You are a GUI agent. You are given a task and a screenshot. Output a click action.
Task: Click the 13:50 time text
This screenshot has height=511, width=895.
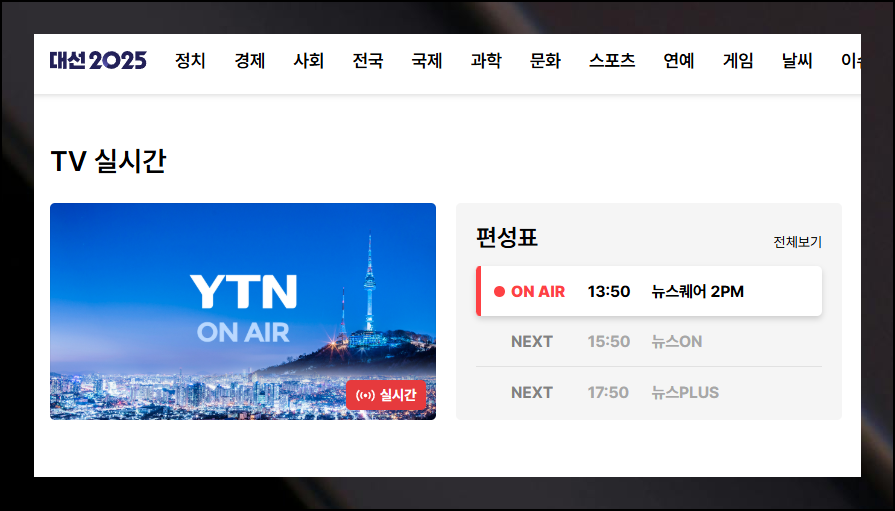coord(609,292)
